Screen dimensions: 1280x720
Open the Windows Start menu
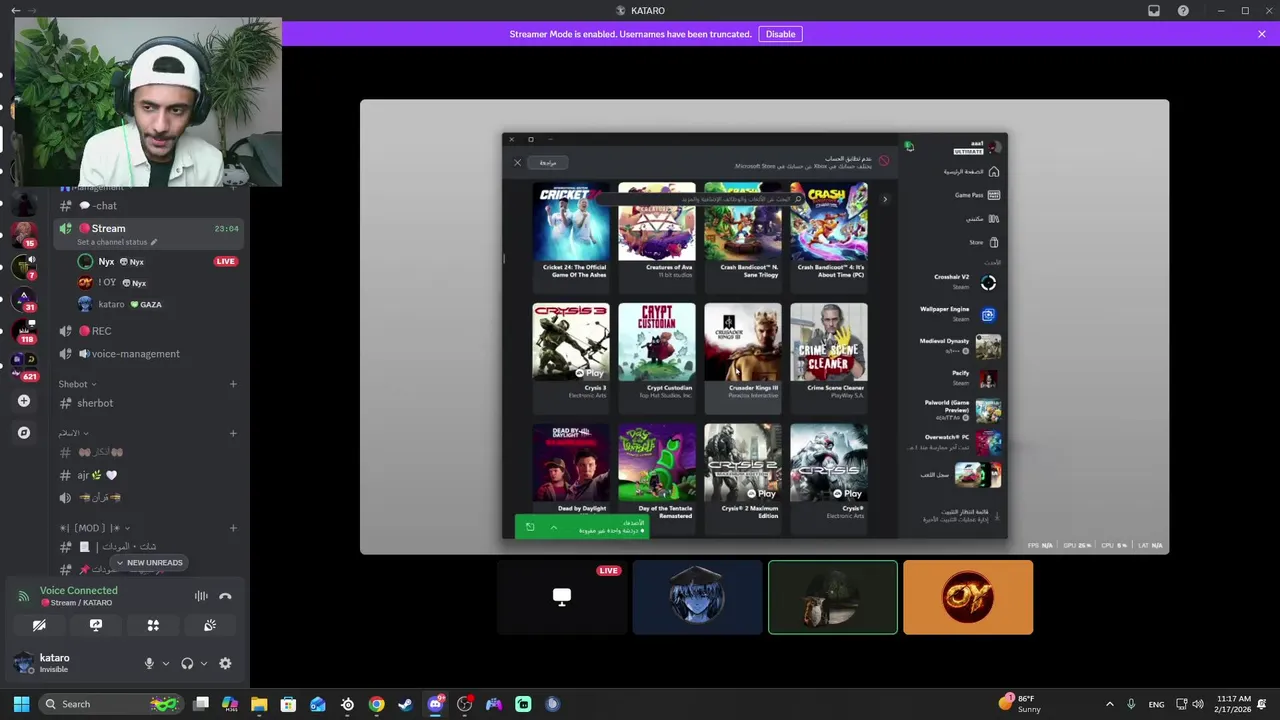point(21,704)
